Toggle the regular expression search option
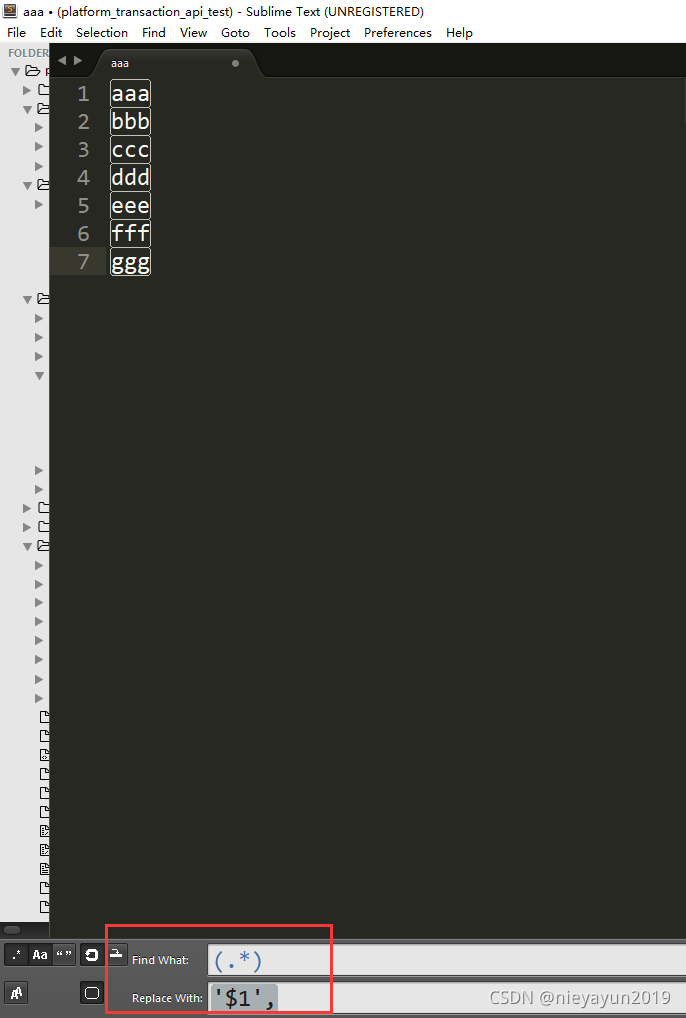686x1018 pixels. click(16, 954)
